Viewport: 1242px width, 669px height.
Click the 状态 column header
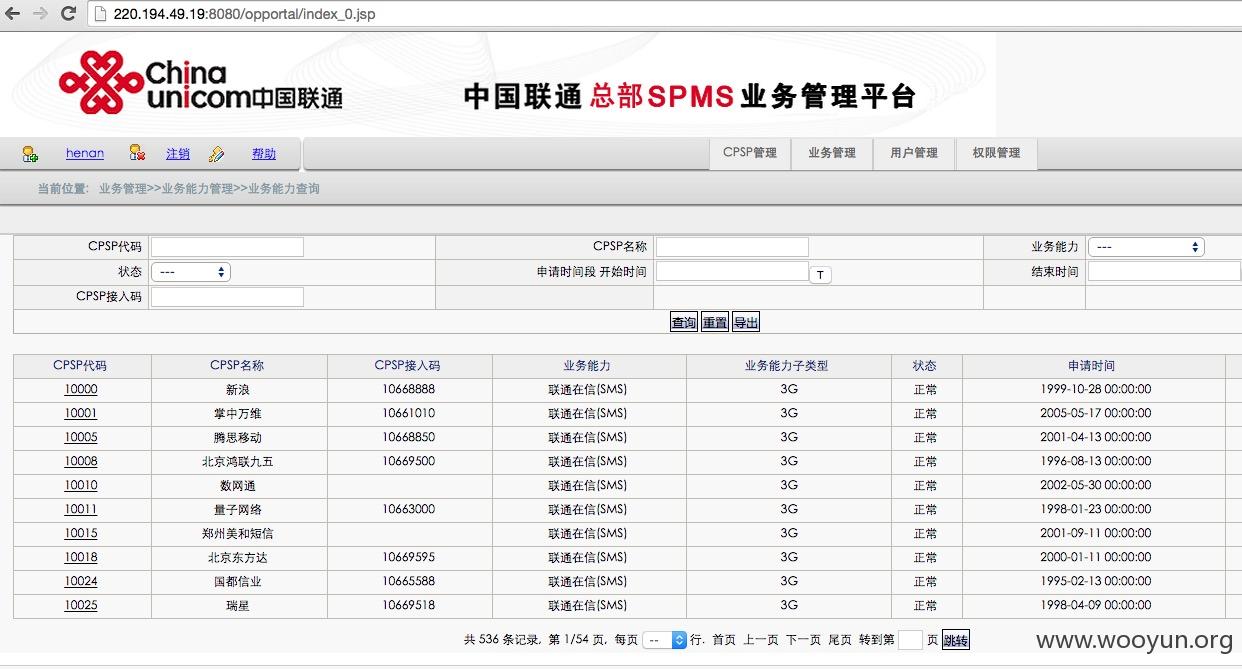click(x=925, y=366)
